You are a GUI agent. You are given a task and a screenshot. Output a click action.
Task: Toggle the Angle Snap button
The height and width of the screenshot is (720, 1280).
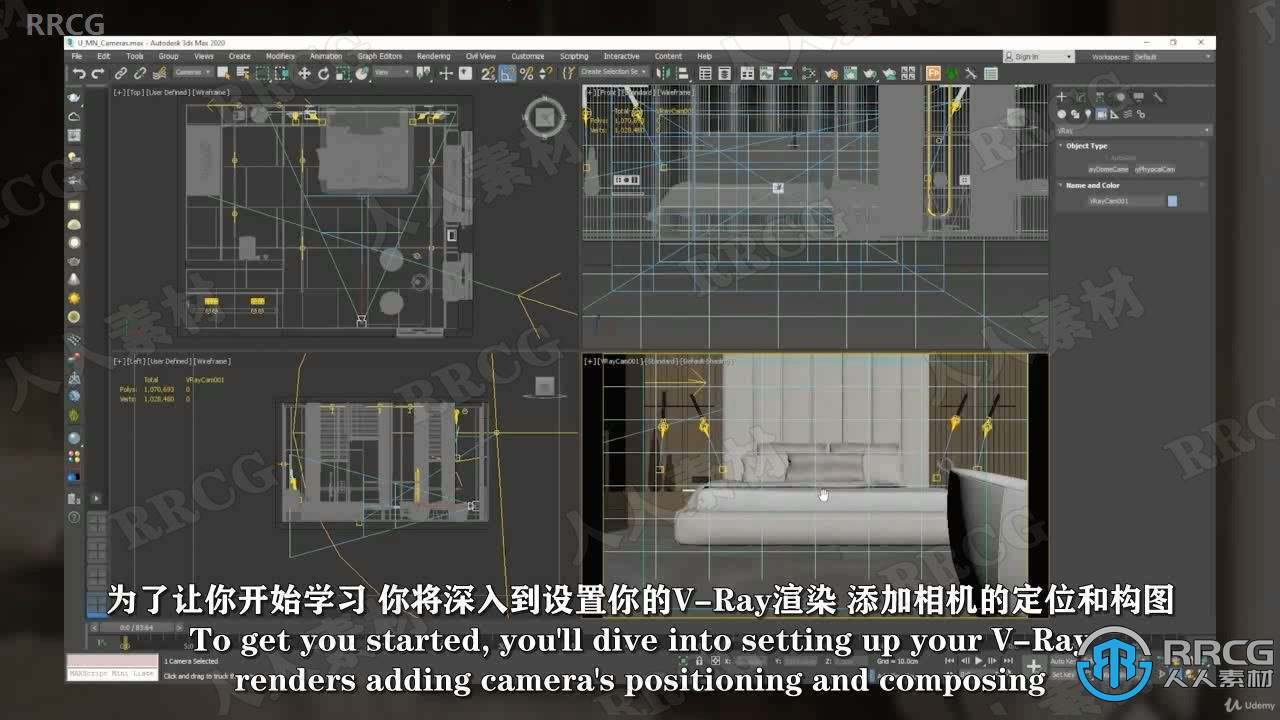coord(507,73)
